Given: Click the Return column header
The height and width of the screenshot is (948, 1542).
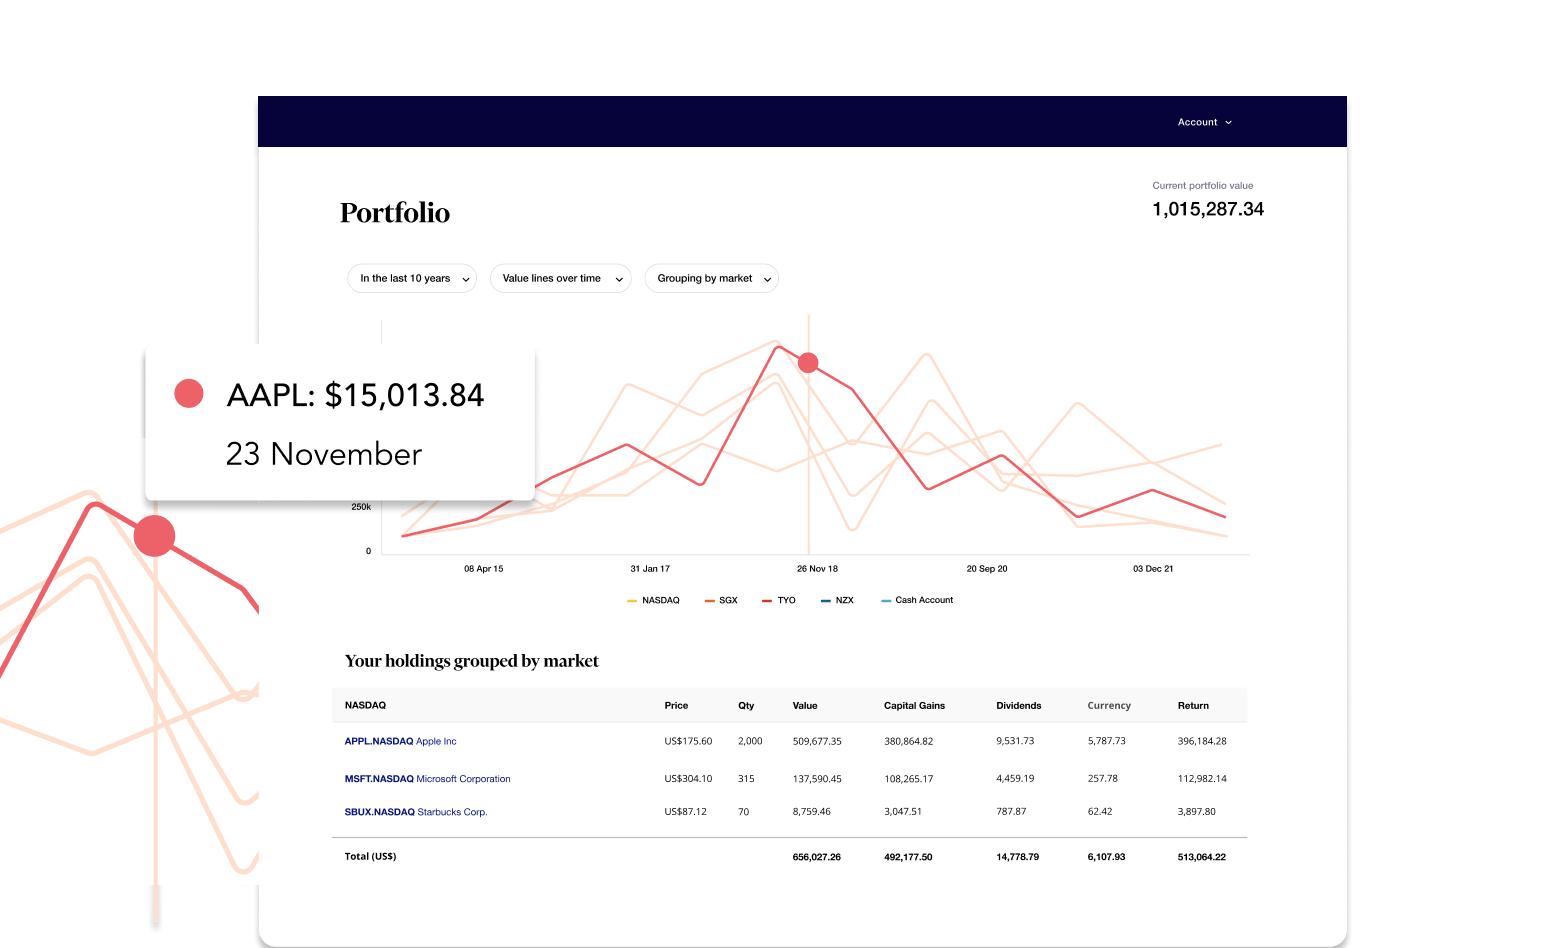Looking at the screenshot, I should point(1193,706).
